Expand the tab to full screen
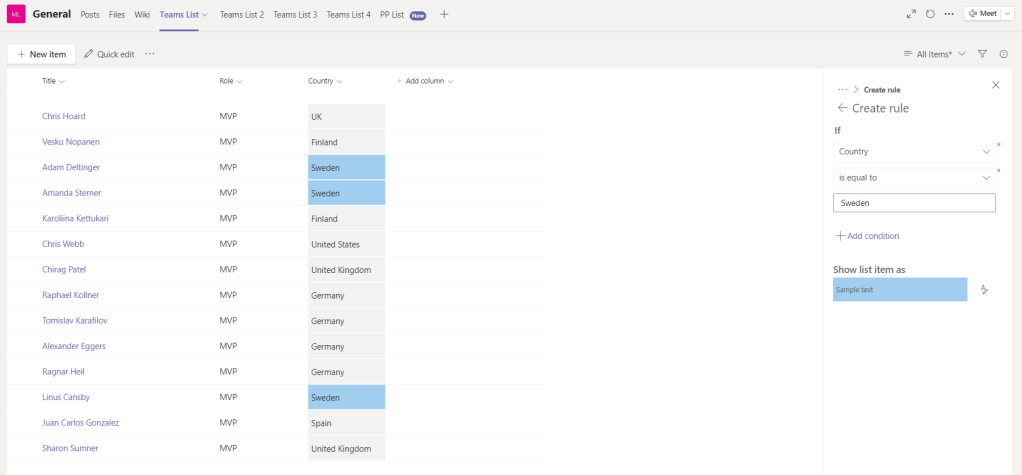Image resolution: width=1022 pixels, height=475 pixels. [x=911, y=14]
